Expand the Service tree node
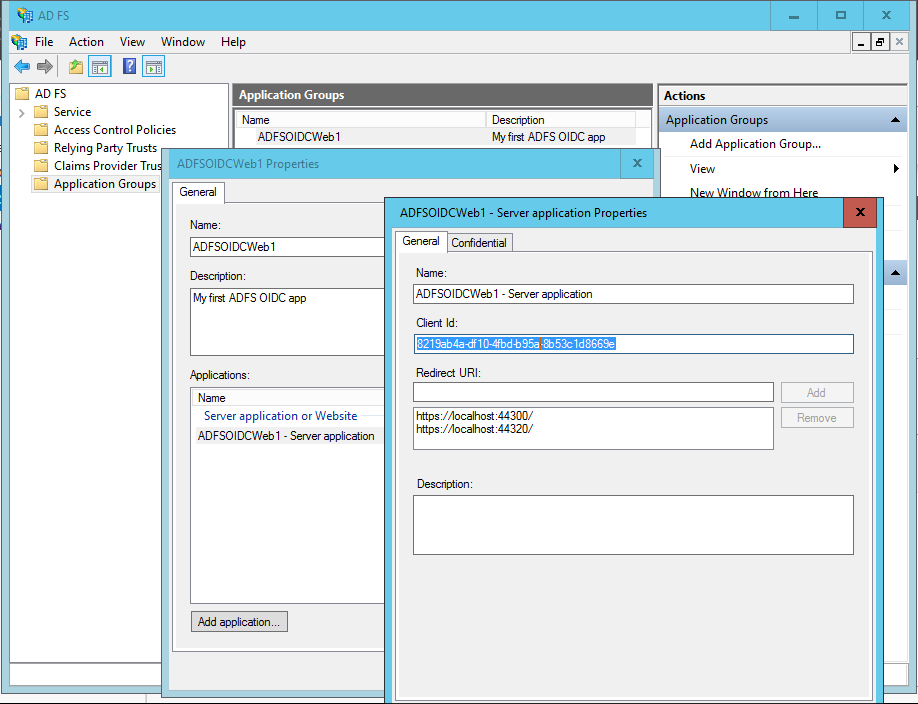This screenshot has width=918, height=704. pyautogui.click(x=22, y=112)
